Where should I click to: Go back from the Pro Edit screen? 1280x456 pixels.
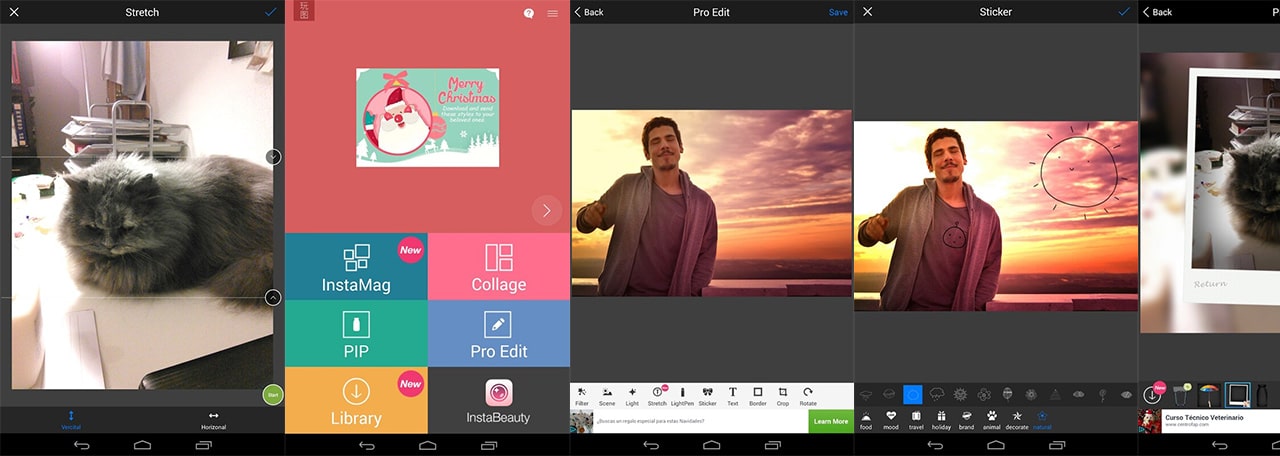(x=589, y=12)
